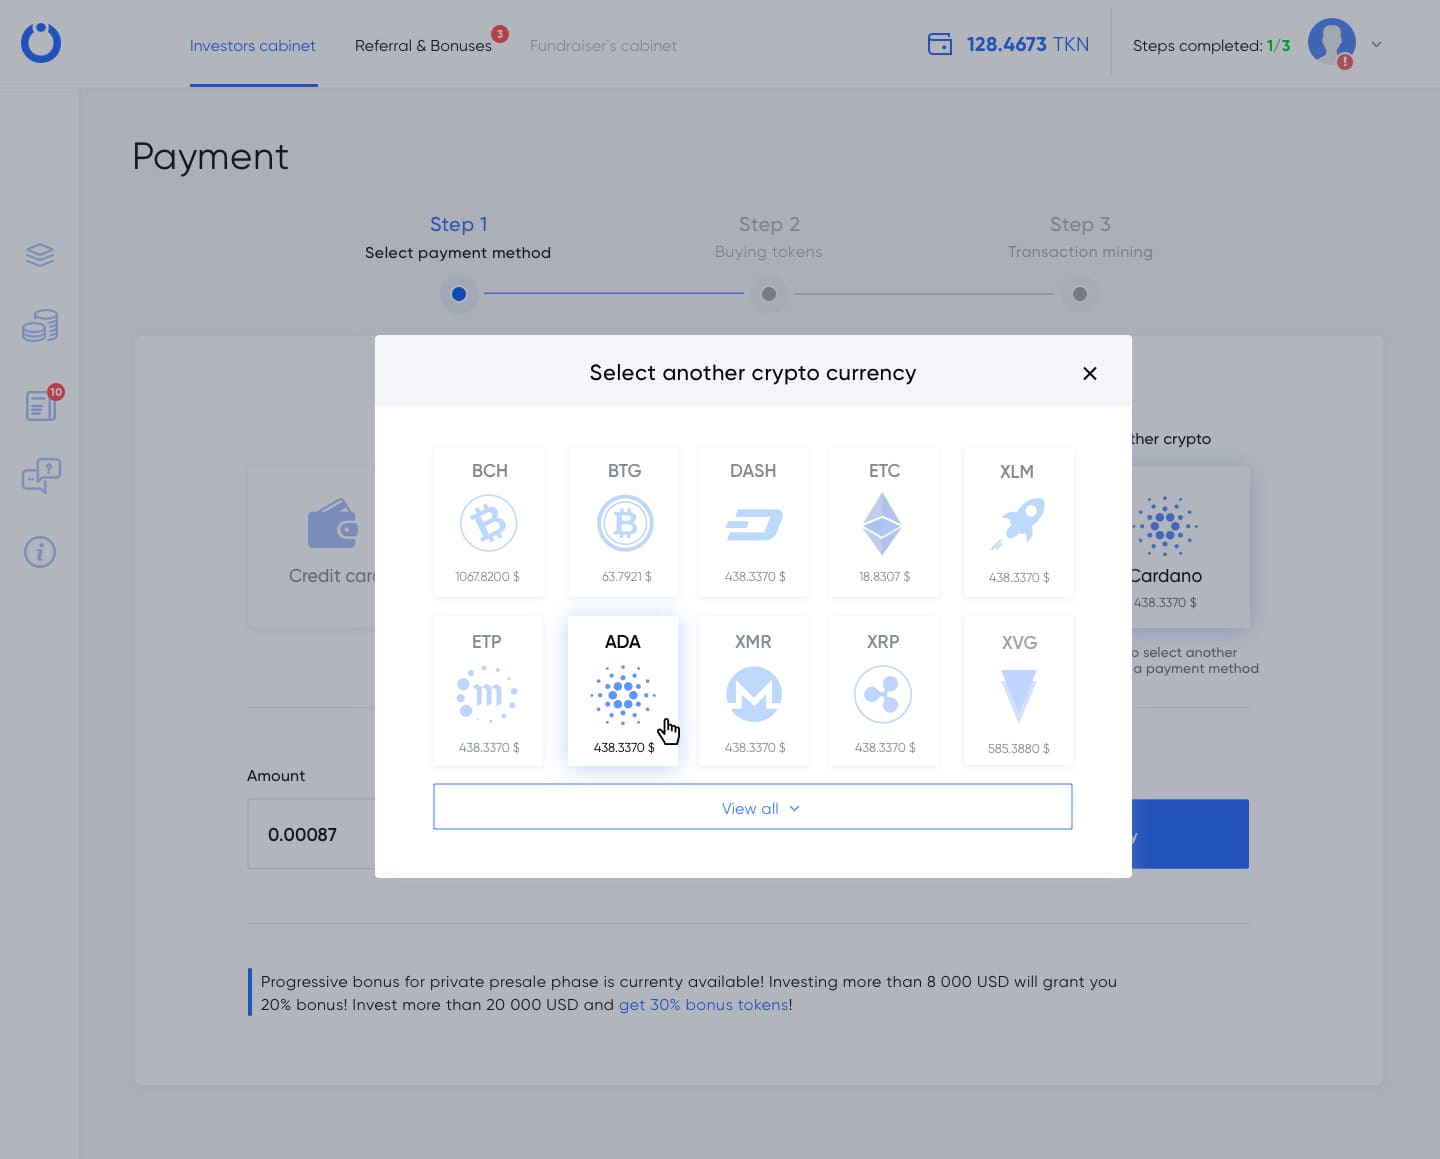The image size is (1440, 1159).
Task: Click the Payment page heading
Action: tap(210, 157)
